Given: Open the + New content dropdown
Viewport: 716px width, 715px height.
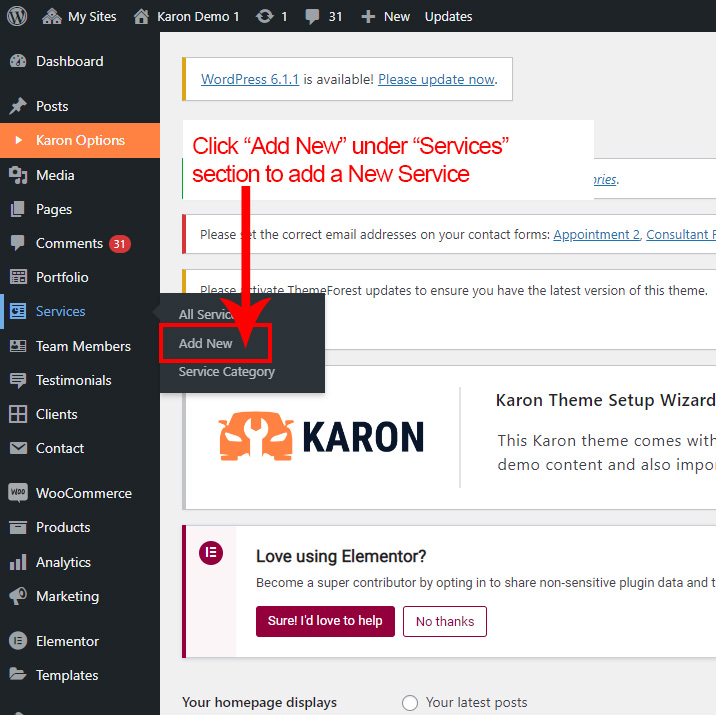Looking at the screenshot, I should (385, 16).
